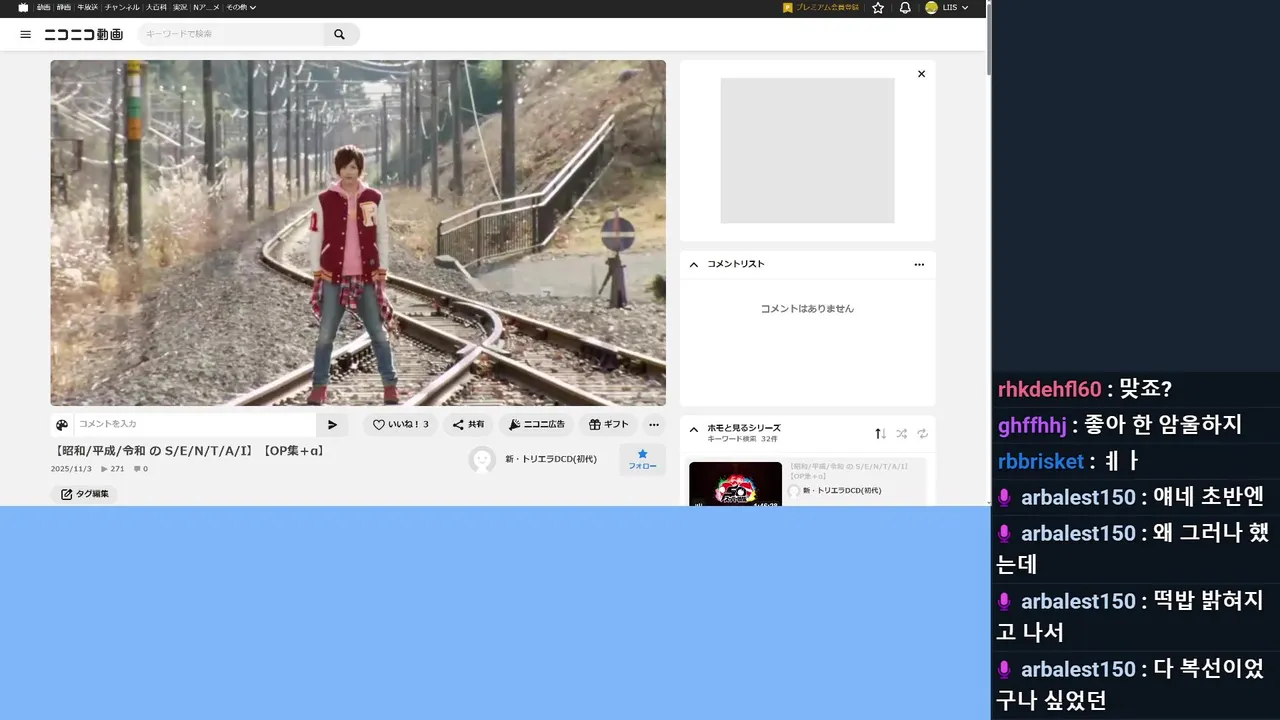Click the ニコニコ動画 logo
Image resolution: width=1280 pixels, height=720 pixels.
83,34
